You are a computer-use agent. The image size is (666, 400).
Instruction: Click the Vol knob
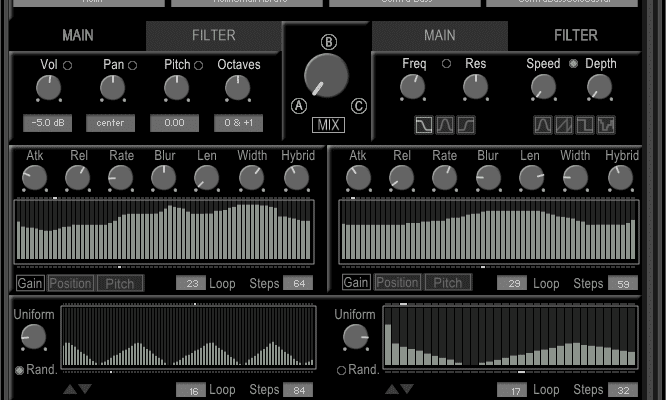pyautogui.click(x=48, y=89)
